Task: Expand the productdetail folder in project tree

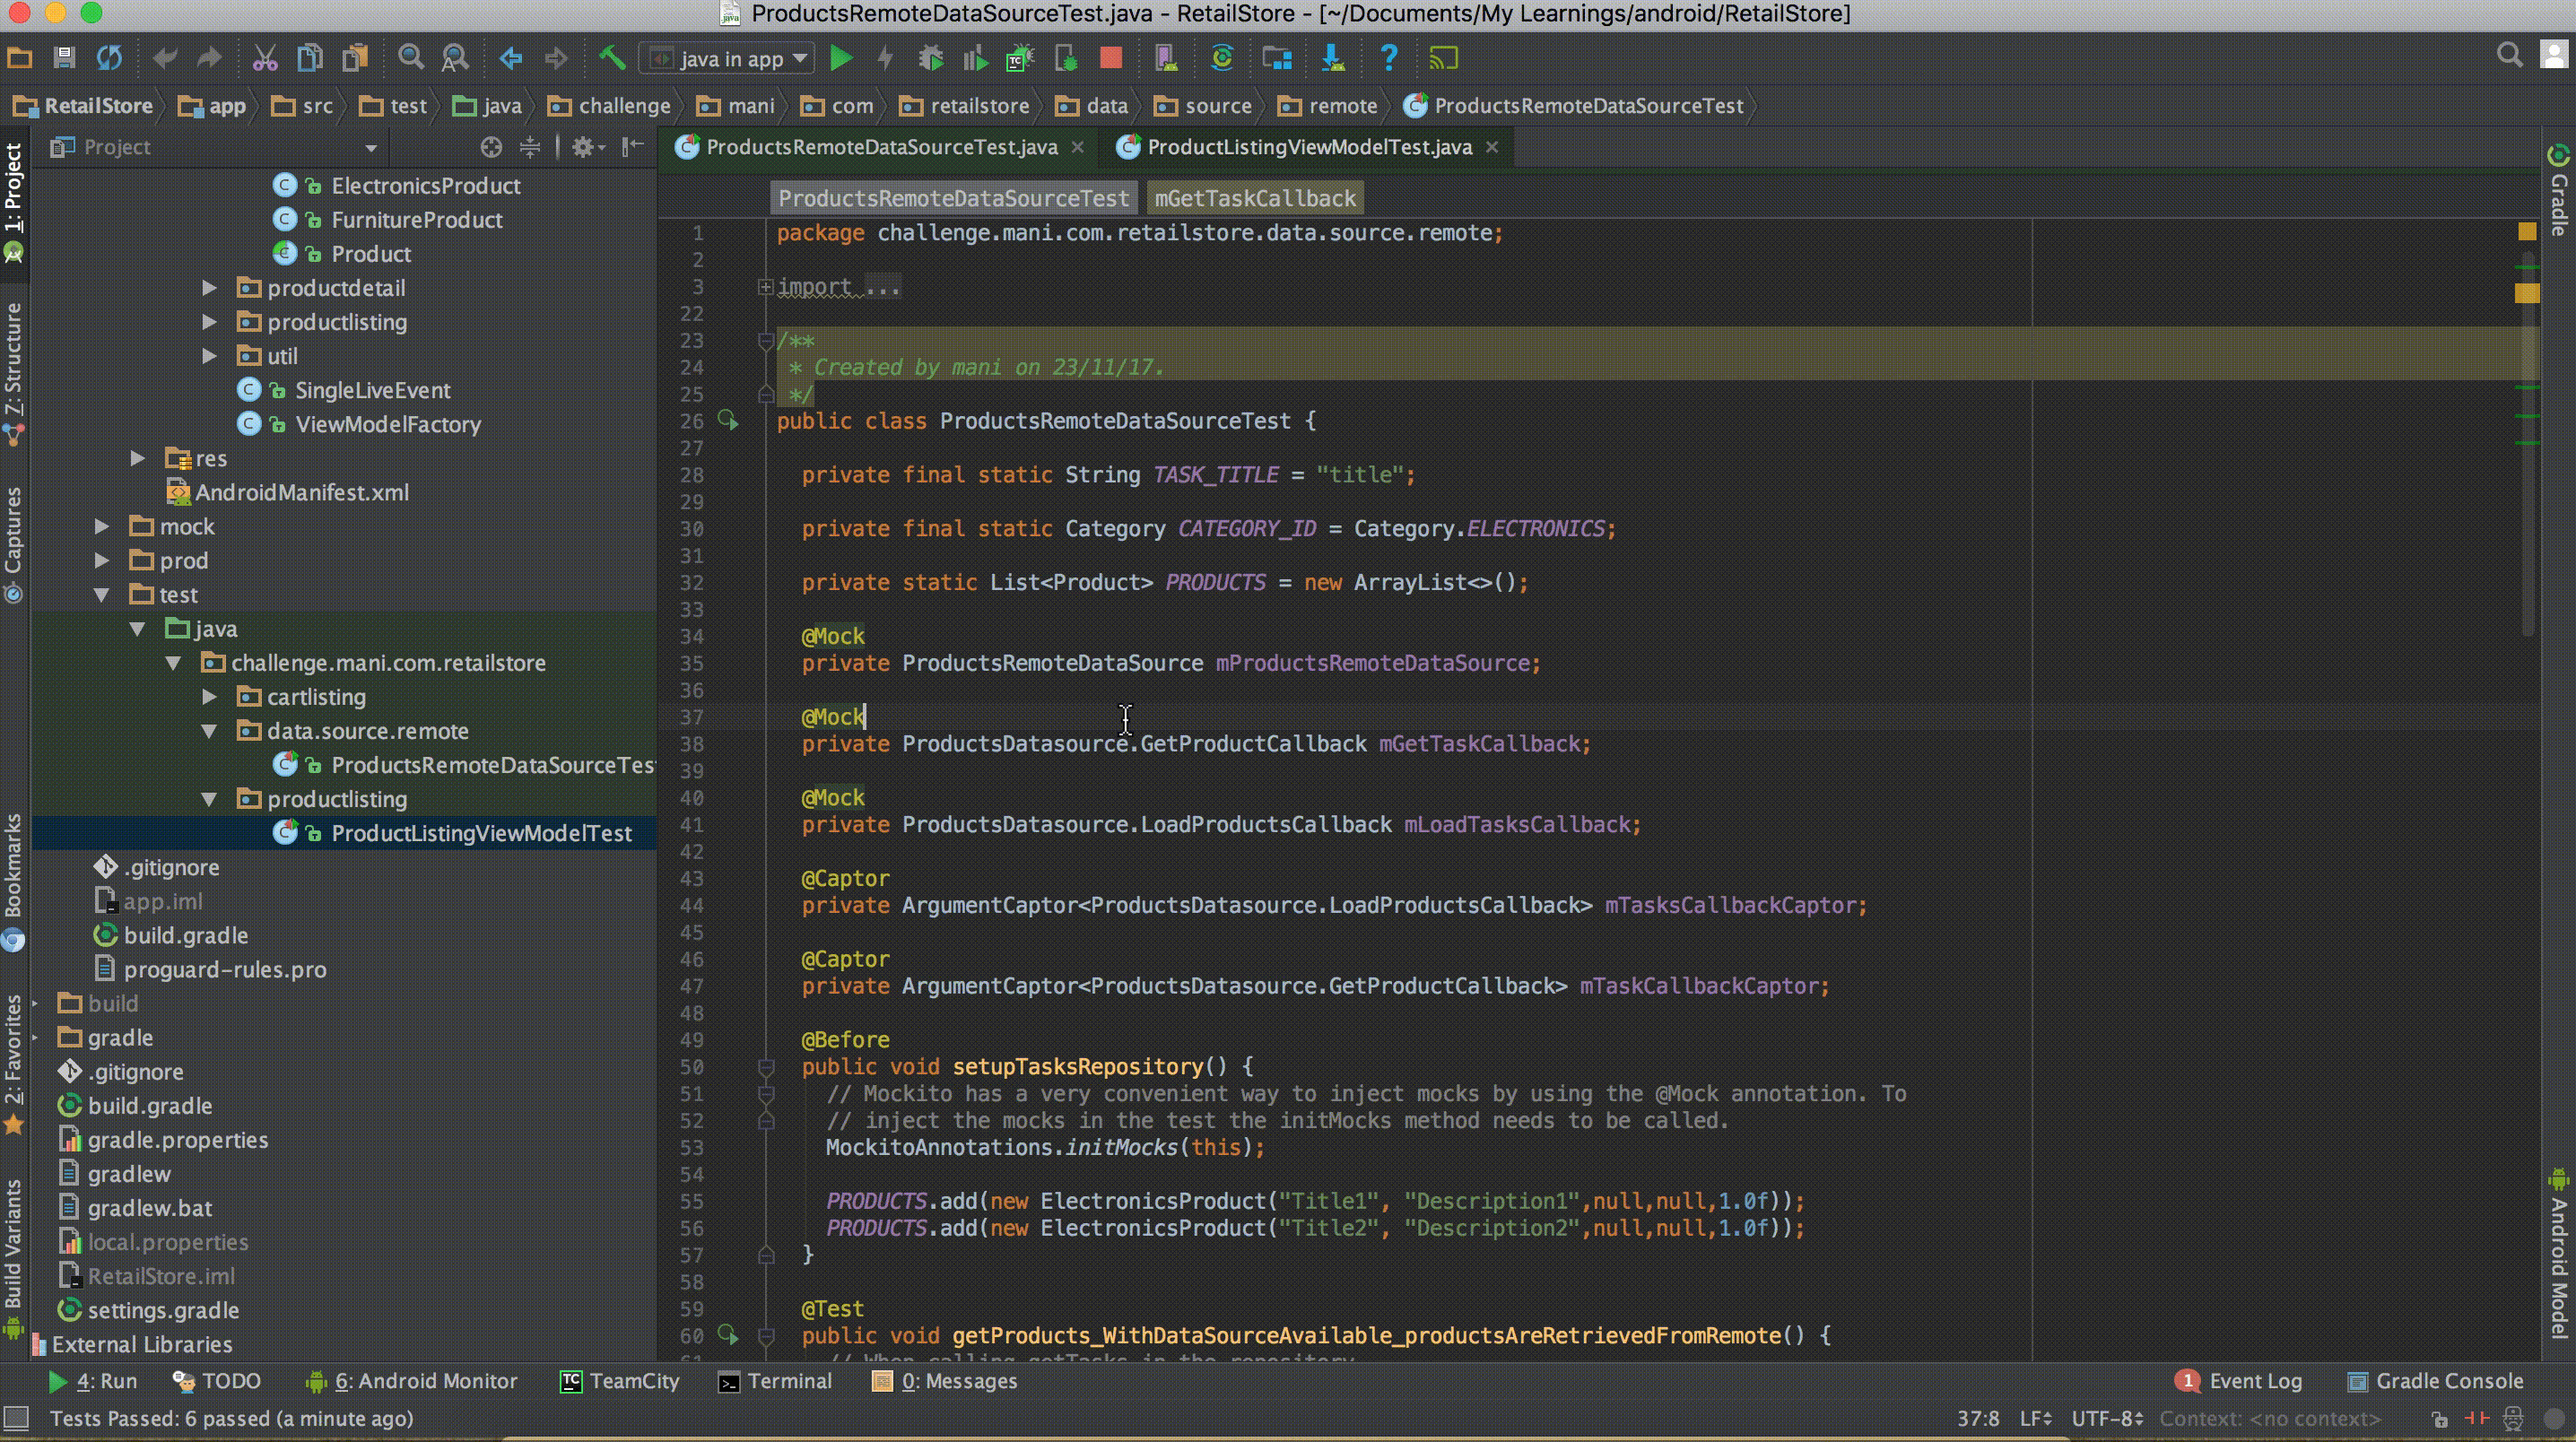Action: pos(209,288)
